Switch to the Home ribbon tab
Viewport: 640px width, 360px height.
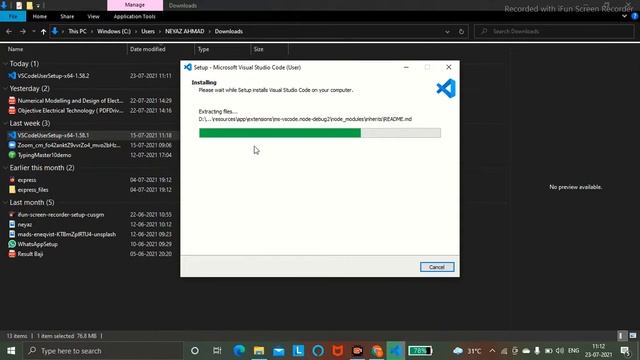pos(40,16)
